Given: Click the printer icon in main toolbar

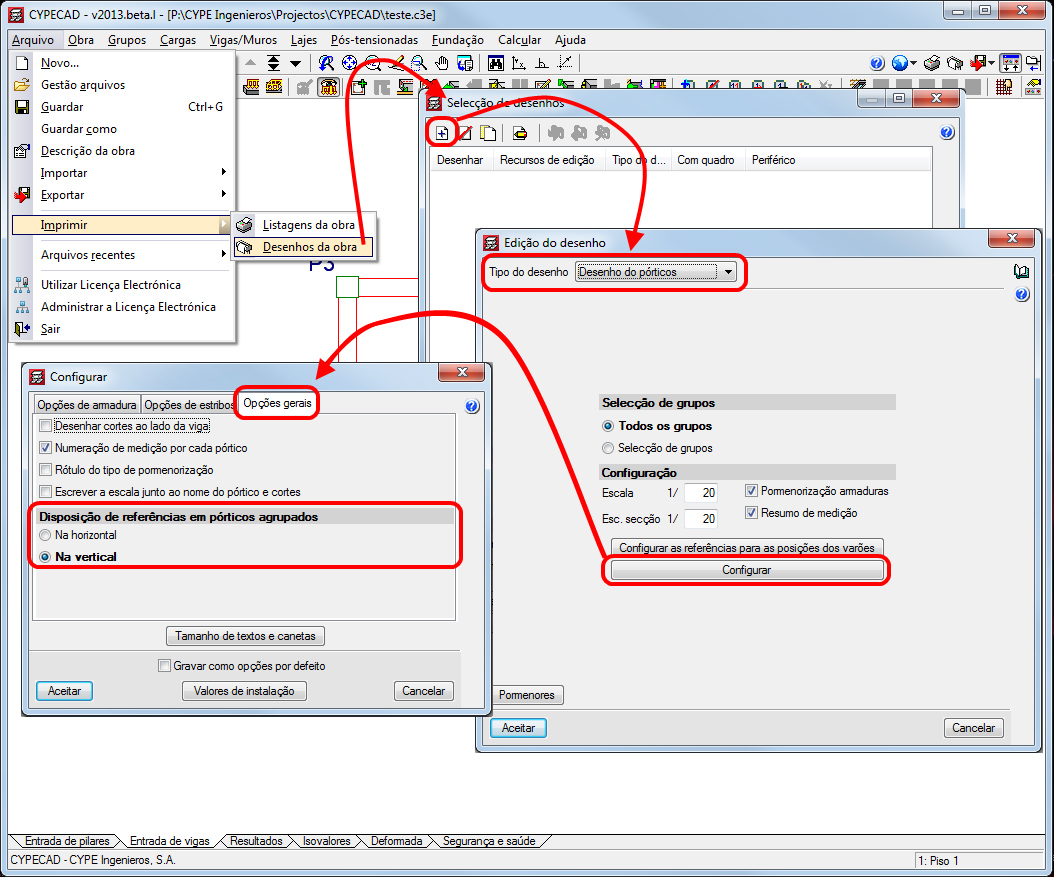Looking at the screenshot, I should [x=932, y=63].
